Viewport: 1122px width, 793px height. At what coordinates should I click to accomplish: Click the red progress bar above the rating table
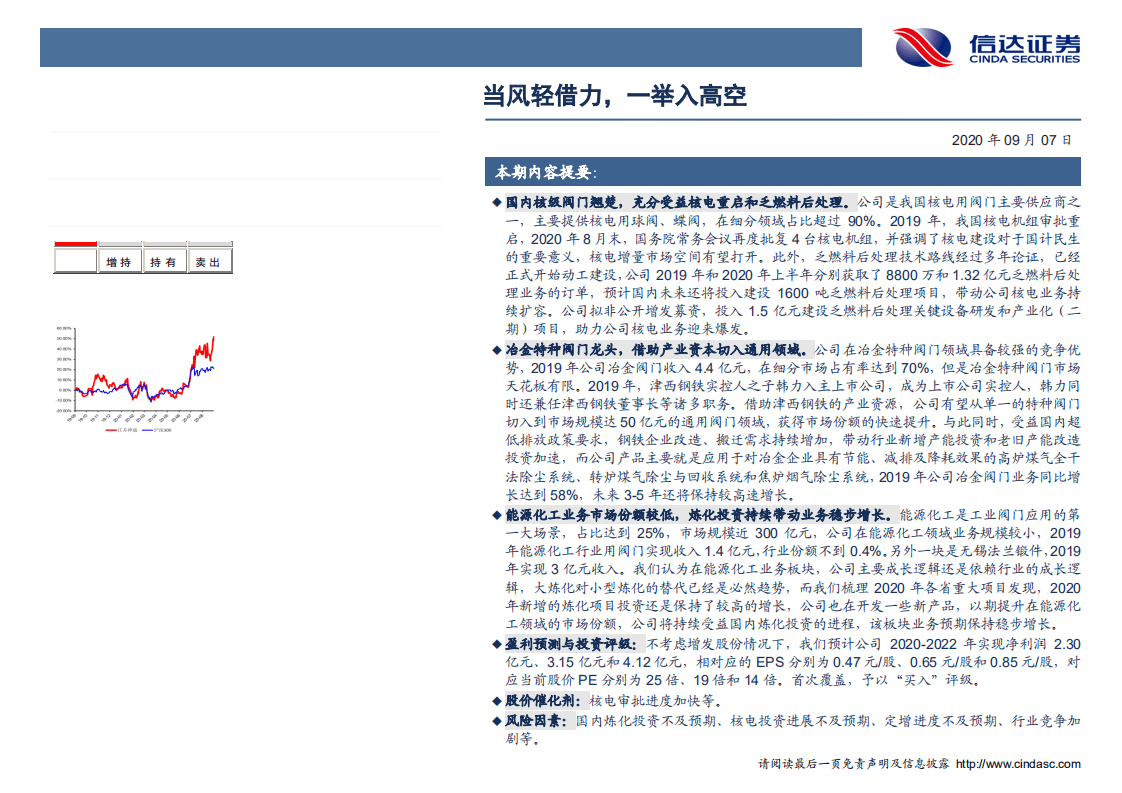coord(75,243)
